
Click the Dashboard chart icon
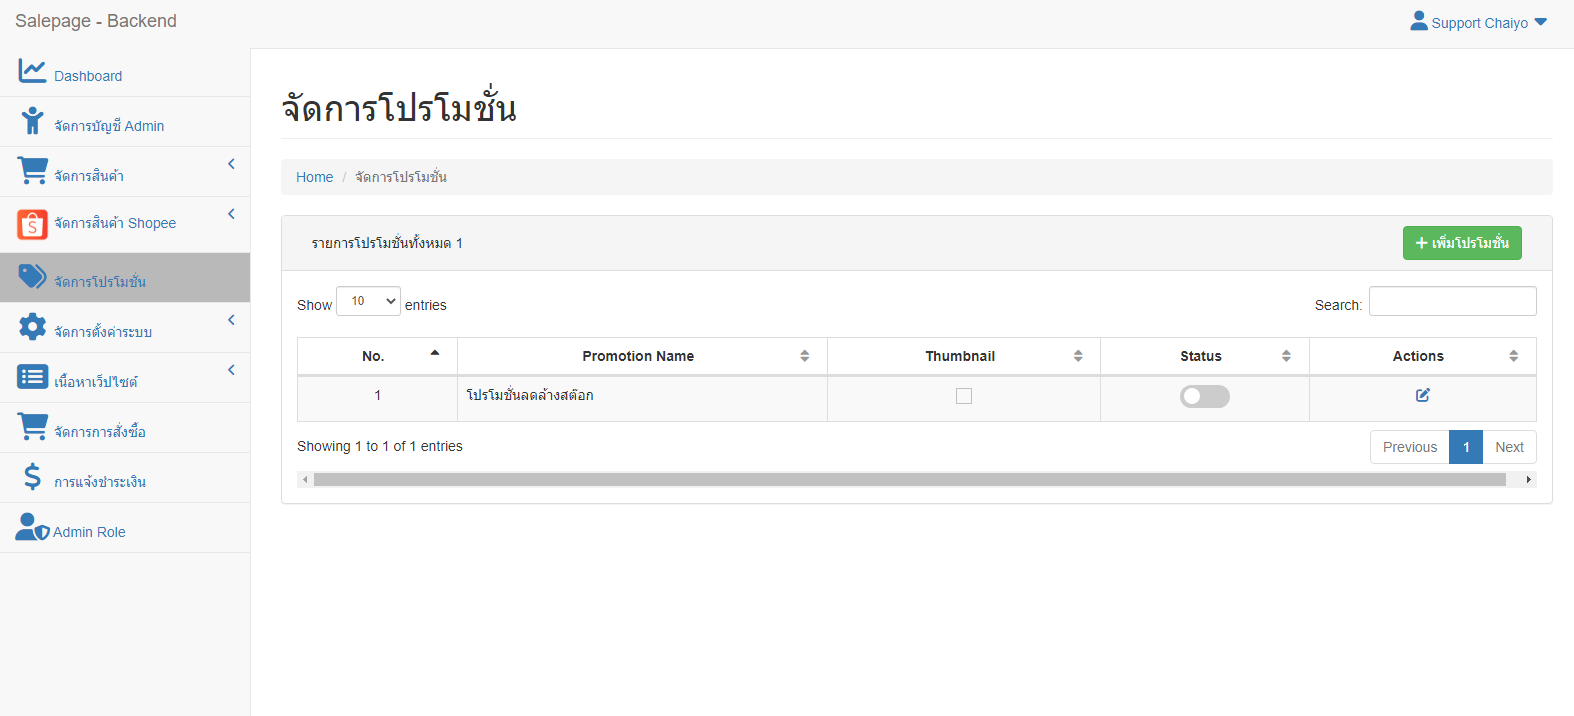pos(32,71)
